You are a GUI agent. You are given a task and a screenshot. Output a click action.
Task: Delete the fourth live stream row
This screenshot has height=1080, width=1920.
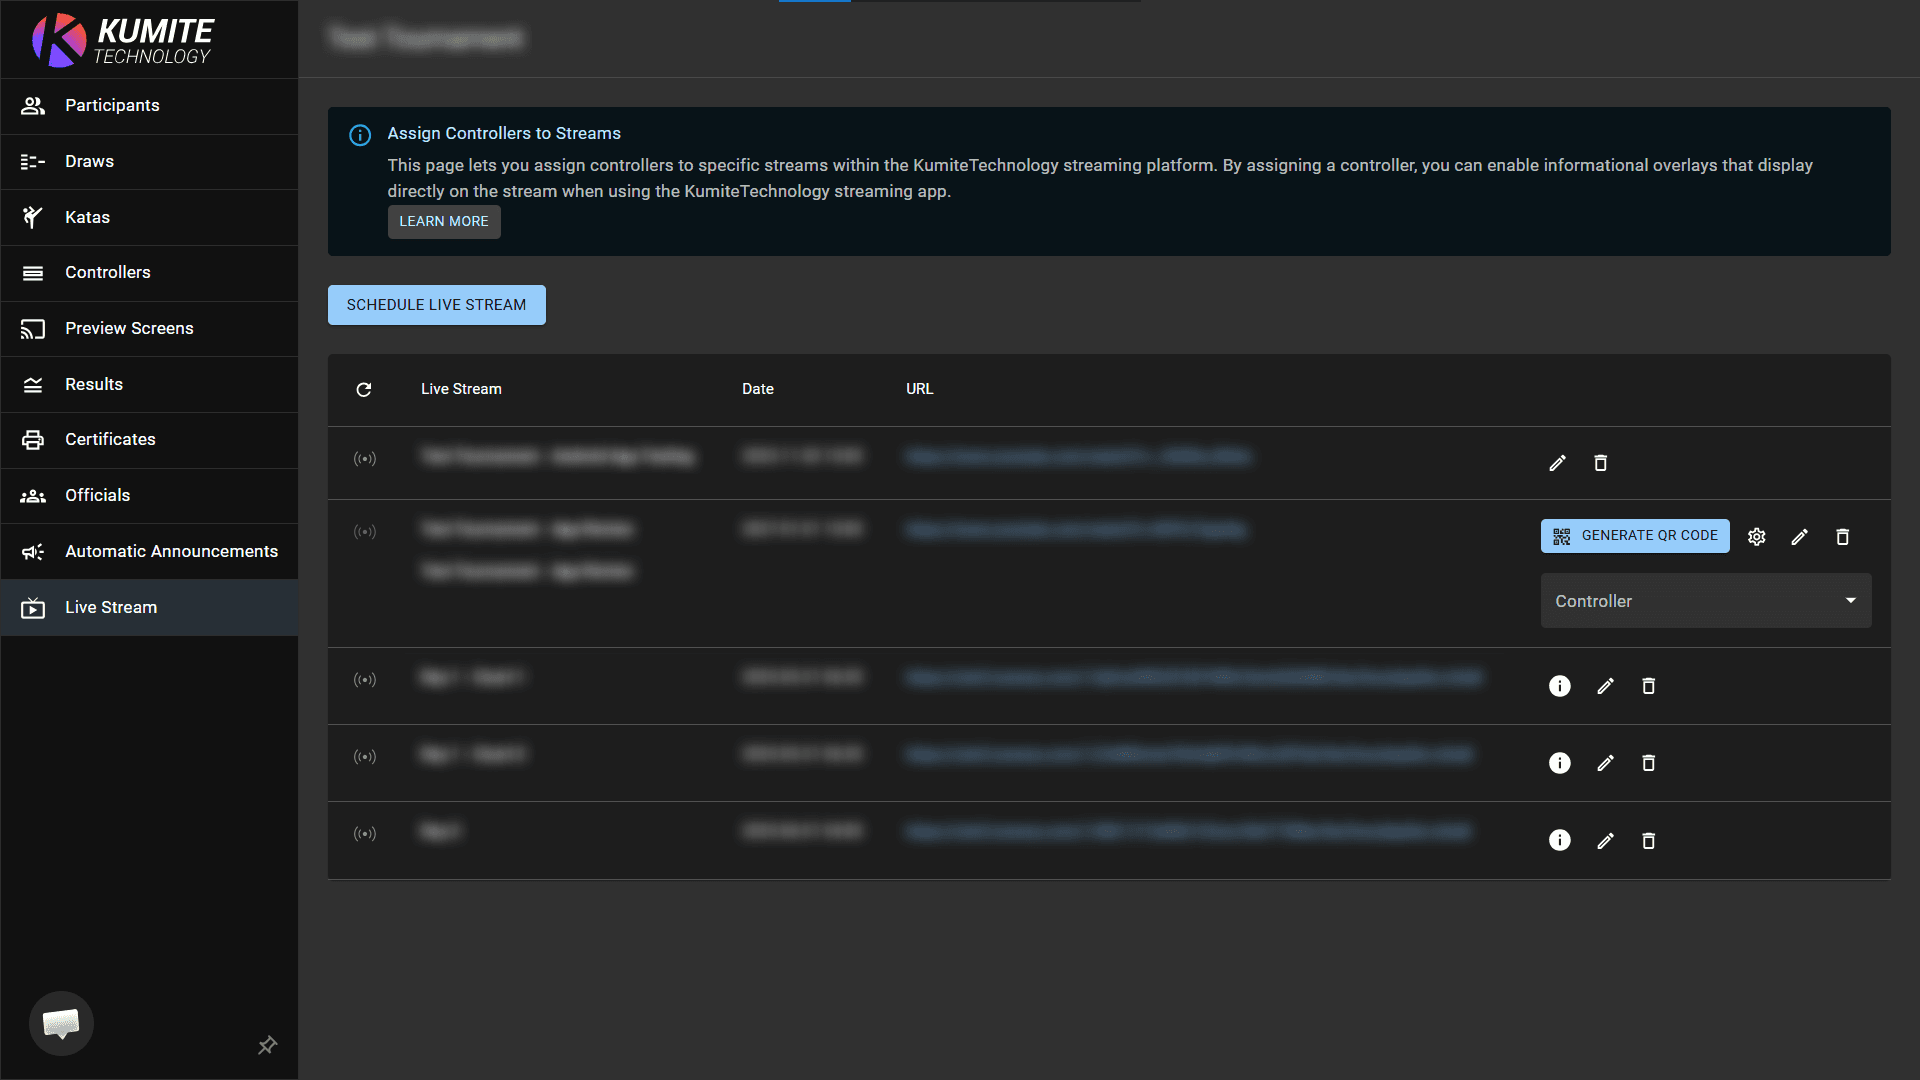(1648, 763)
